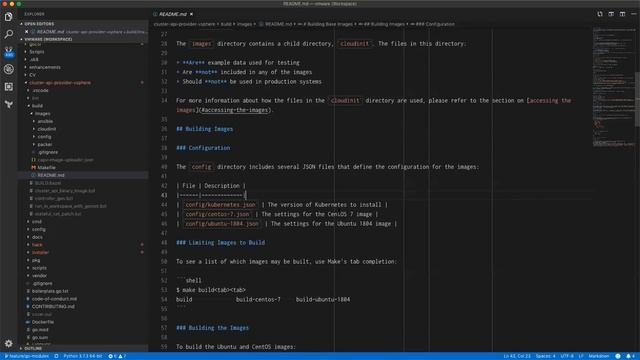Viewport: 640px width, 360px height.
Task: Open the BUILD.bazel file
Action: (x=48, y=183)
